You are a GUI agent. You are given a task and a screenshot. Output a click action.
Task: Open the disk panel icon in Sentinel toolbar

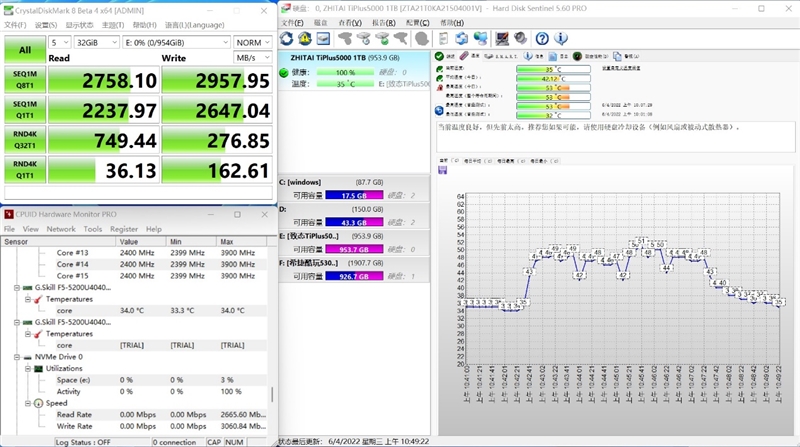[x=323, y=39]
